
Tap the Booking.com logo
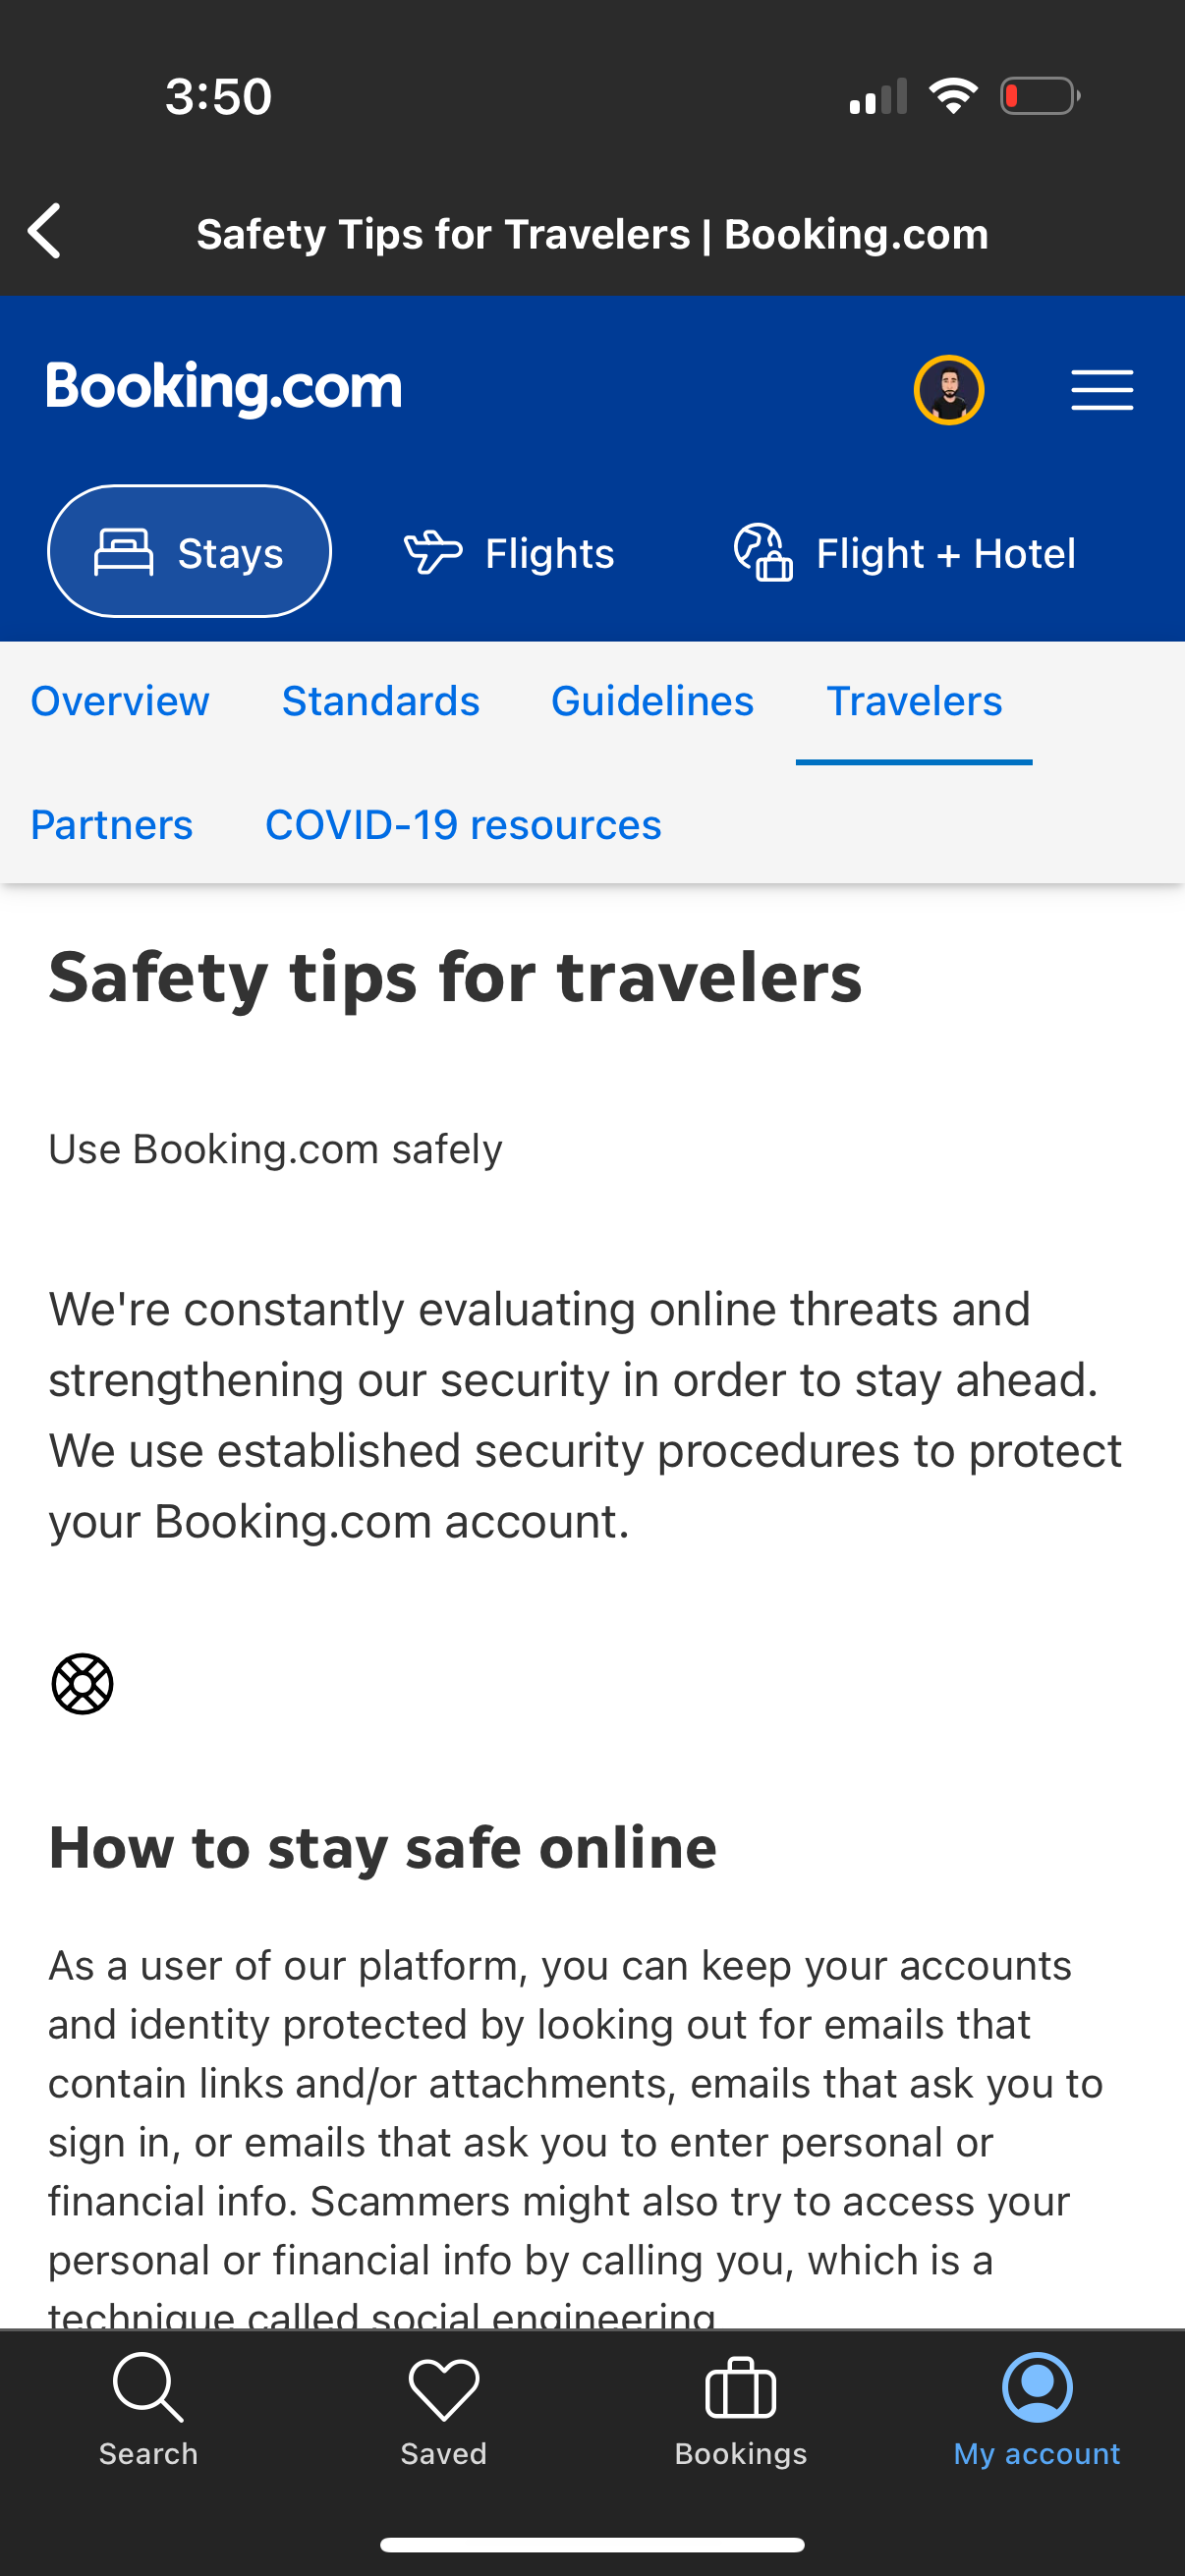coord(222,387)
